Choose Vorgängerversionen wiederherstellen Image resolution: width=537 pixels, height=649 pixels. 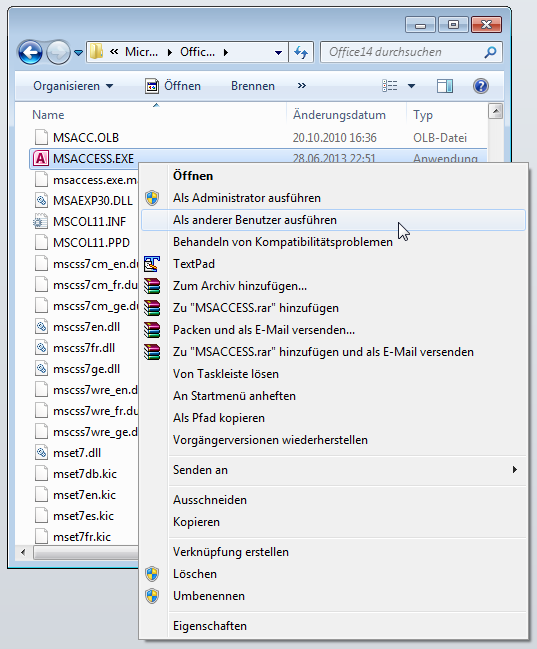click(333, 440)
